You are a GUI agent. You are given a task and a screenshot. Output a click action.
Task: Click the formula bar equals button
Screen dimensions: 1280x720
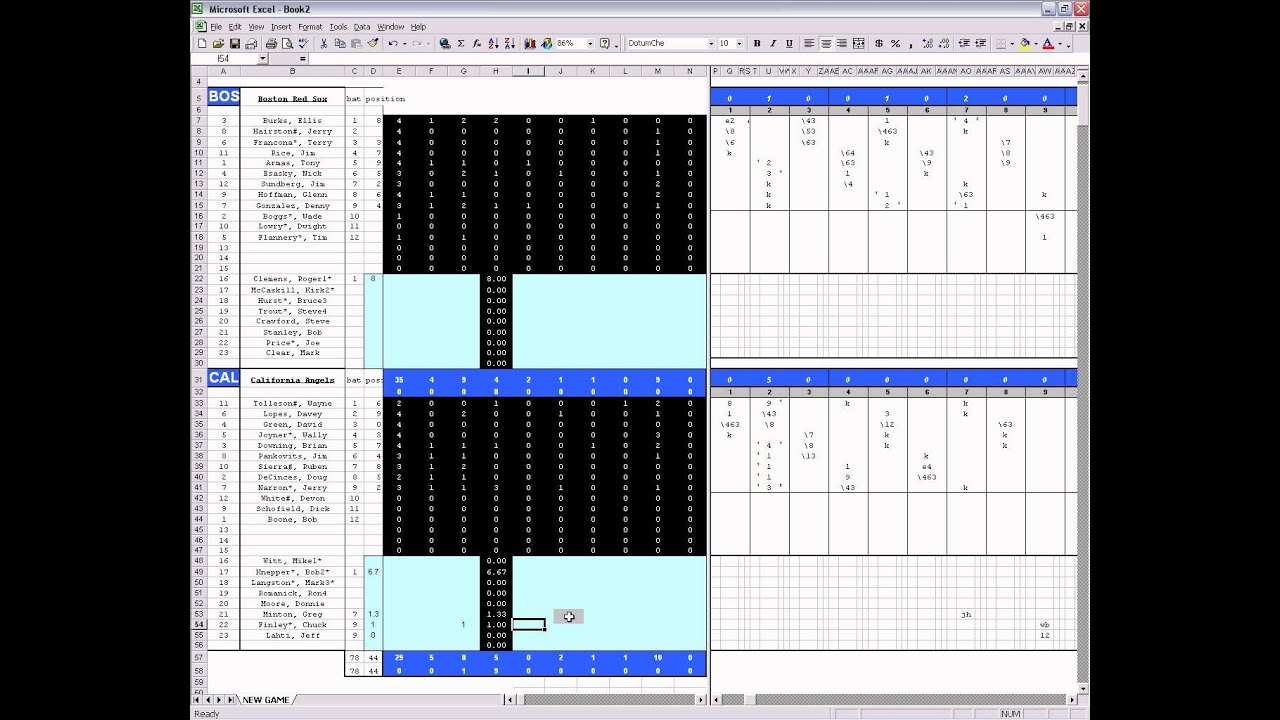click(x=302, y=59)
